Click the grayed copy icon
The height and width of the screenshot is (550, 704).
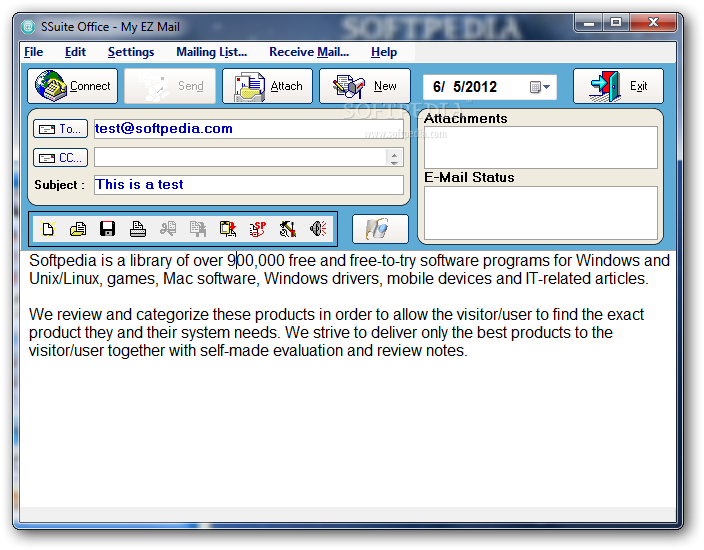(x=198, y=229)
